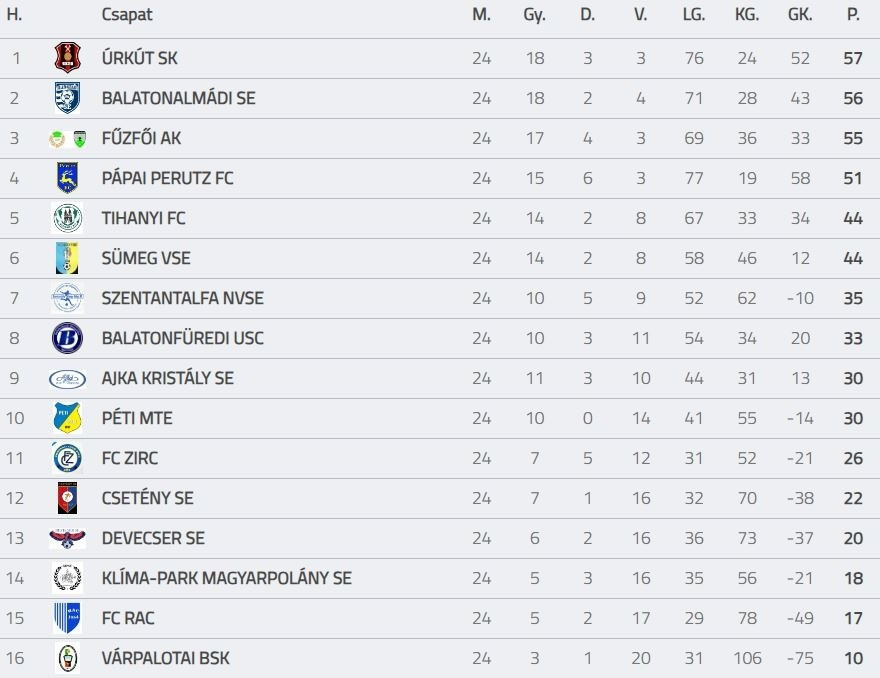Click the FC Zirc club logo

[x=67, y=458]
